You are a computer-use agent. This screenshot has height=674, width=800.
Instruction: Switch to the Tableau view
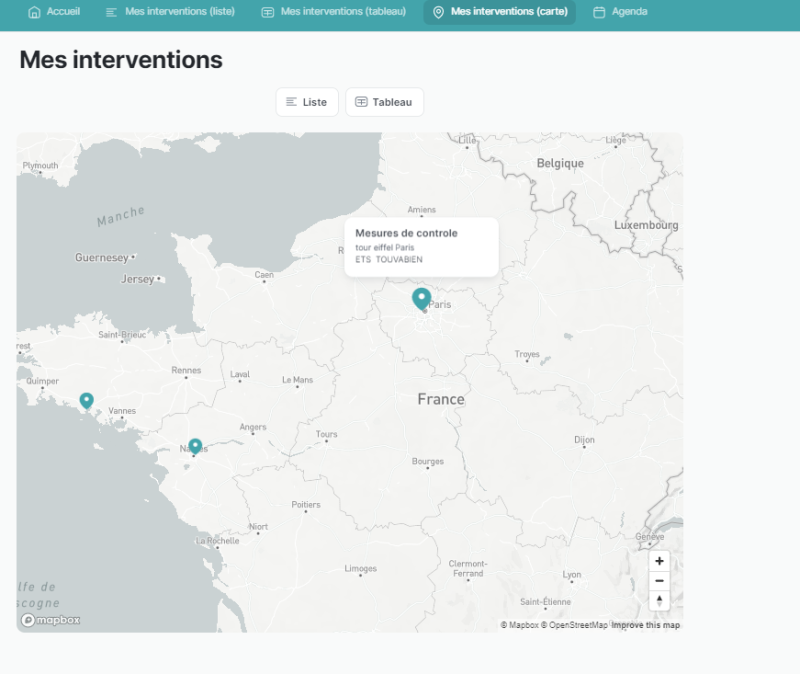(384, 101)
